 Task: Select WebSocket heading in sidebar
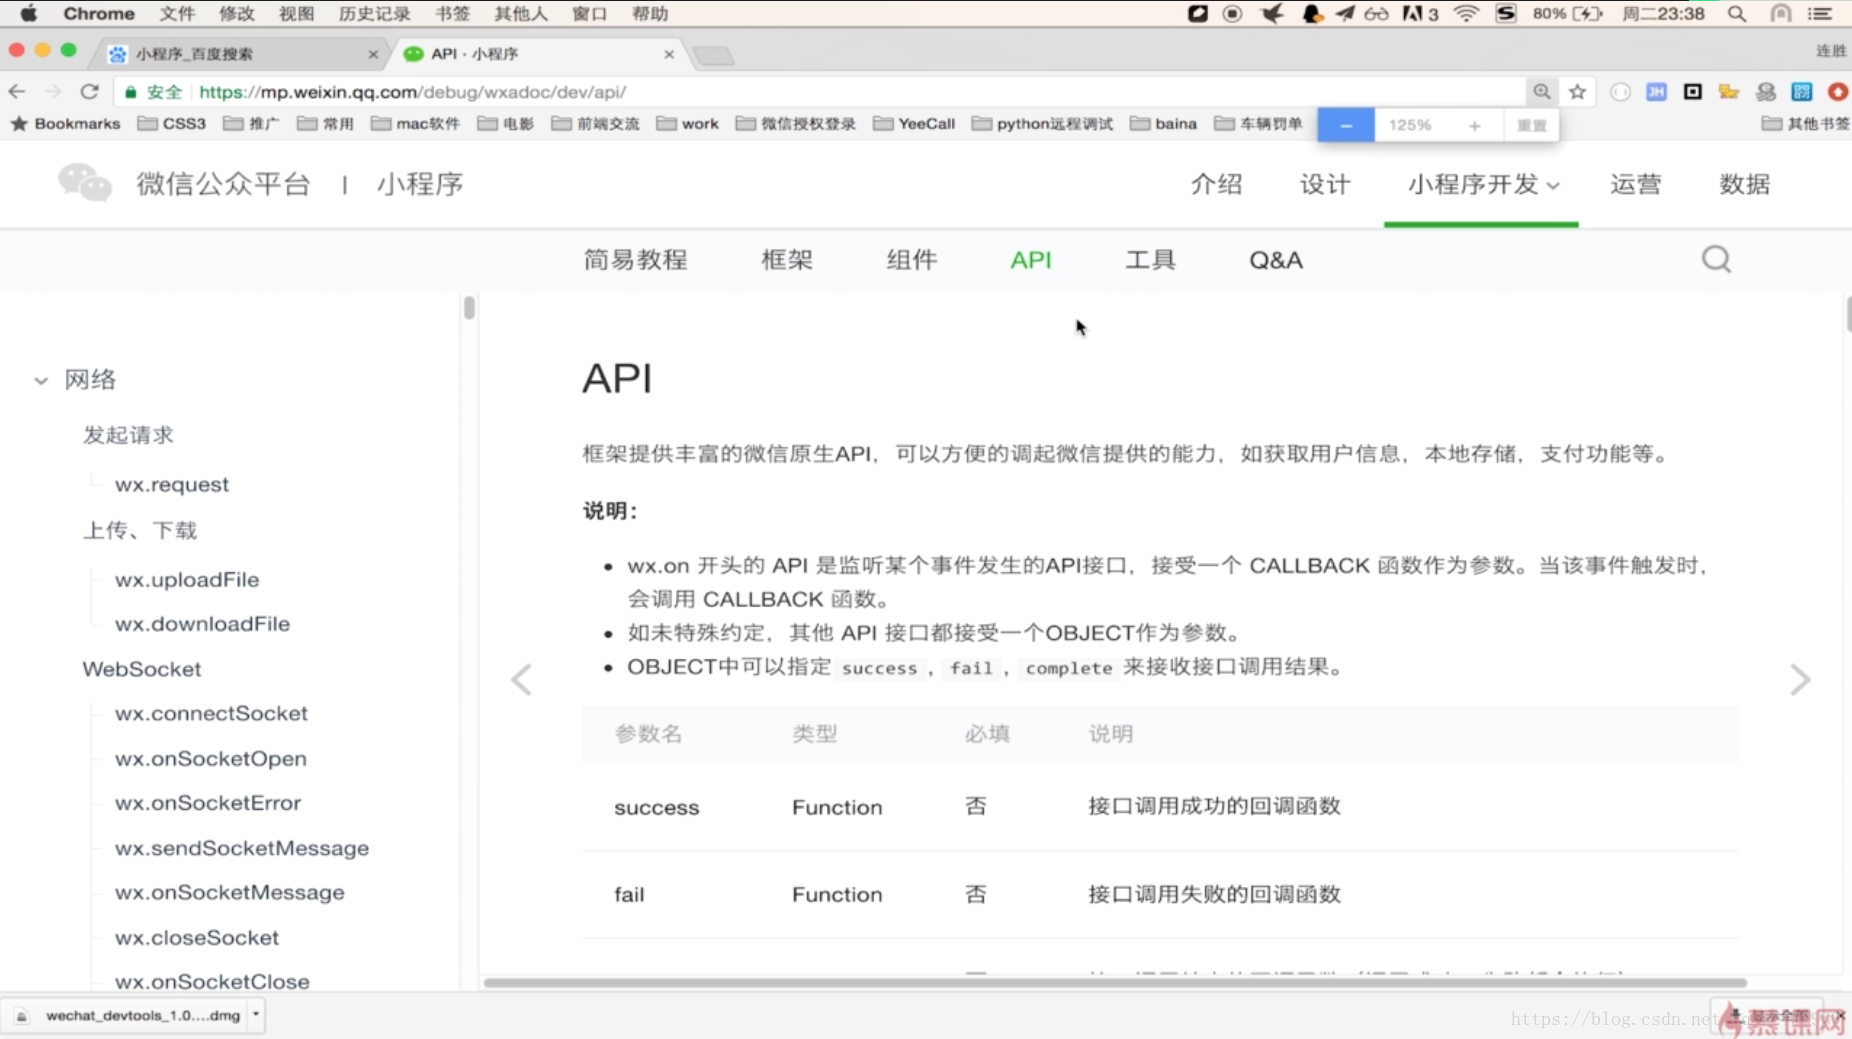pos(142,669)
